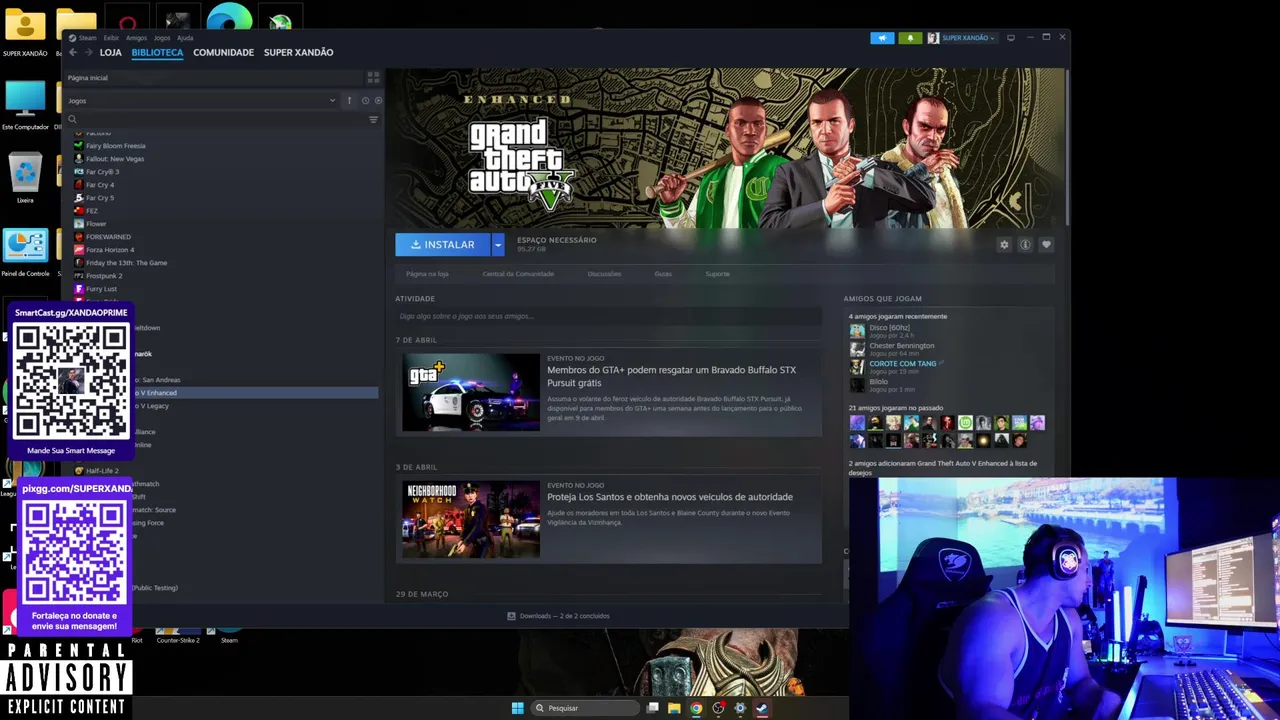Screen dimensions: 1280x720
Task: Open the Bravado Buffalo STX event thumbnail
Action: click(x=471, y=392)
